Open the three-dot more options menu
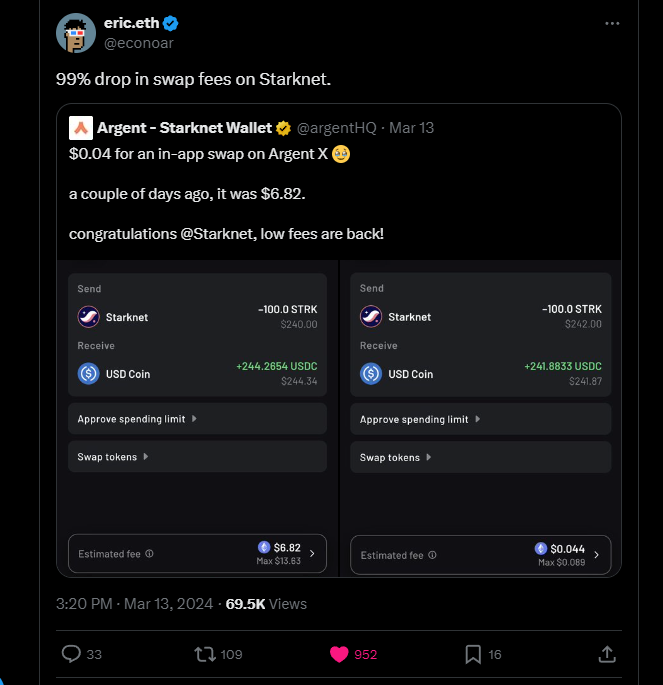 [612, 23]
